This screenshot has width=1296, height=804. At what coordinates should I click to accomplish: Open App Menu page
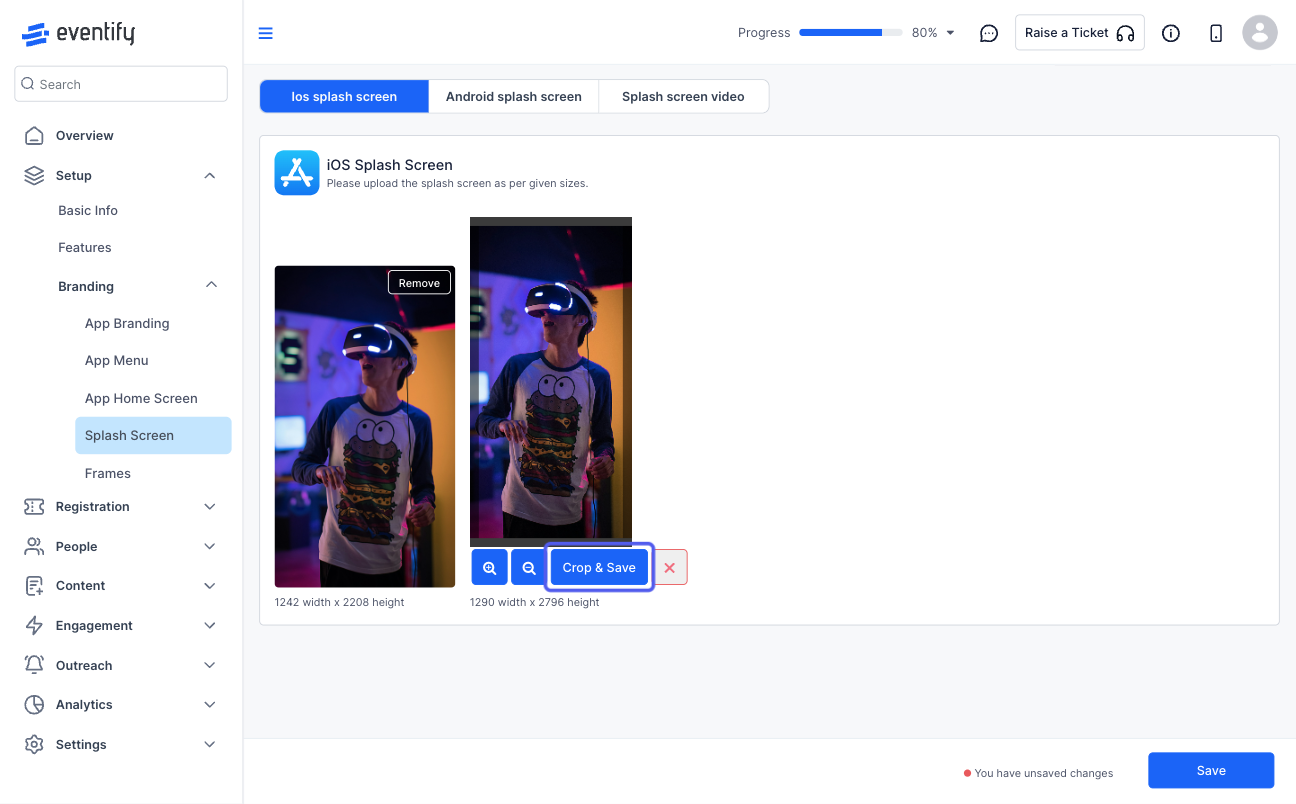117,361
